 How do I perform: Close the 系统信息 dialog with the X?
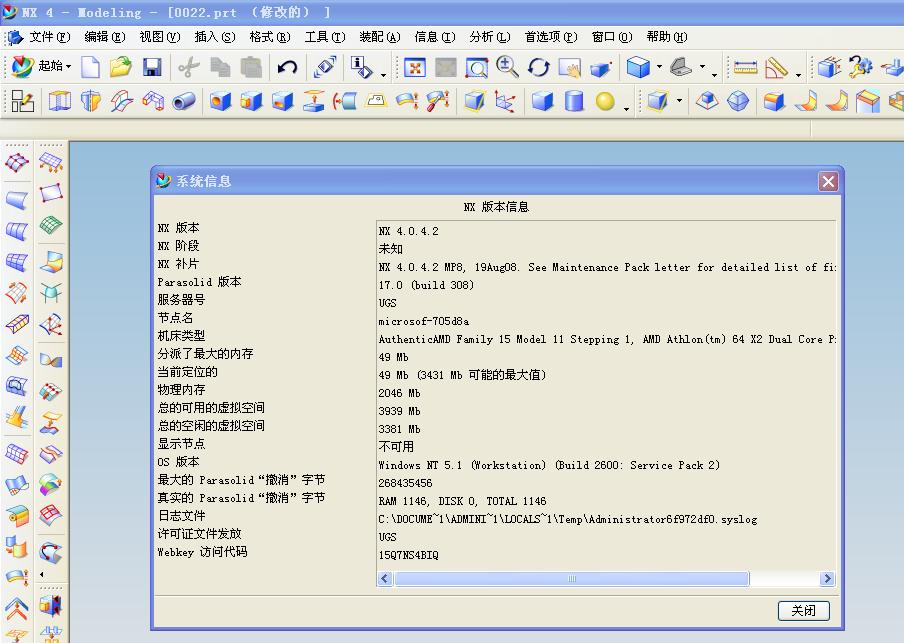point(828,182)
